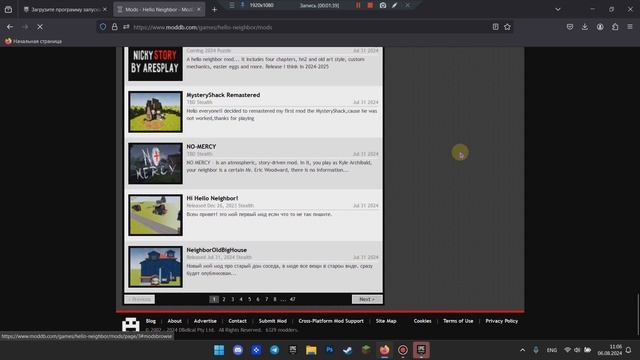Open Steam from the taskbar
The height and width of the screenshot is (360, 640).
click(x=347, y=350)
